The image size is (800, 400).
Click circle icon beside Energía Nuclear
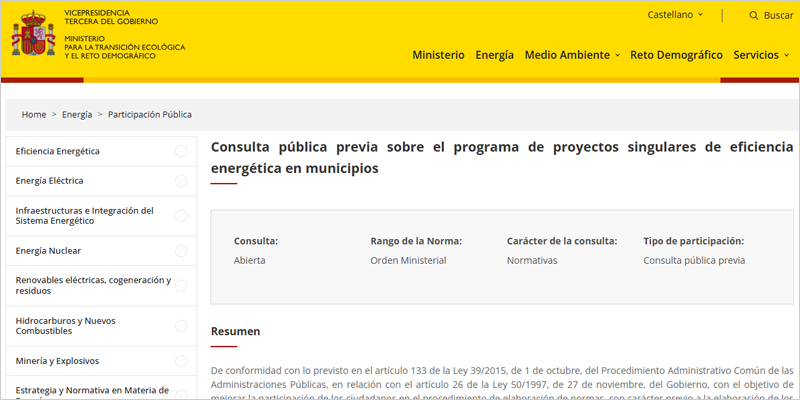point(181,251)
